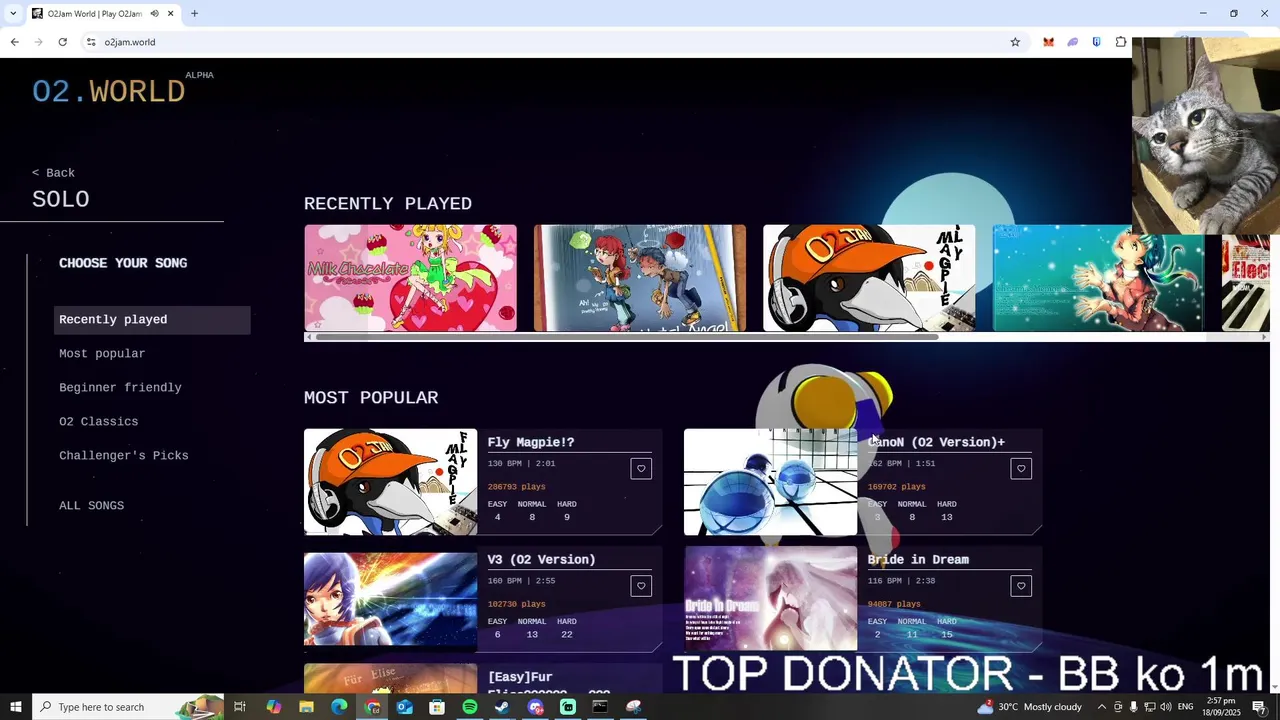
Task: Go to previous menu via < Back
Action: [x=53, y=173]
